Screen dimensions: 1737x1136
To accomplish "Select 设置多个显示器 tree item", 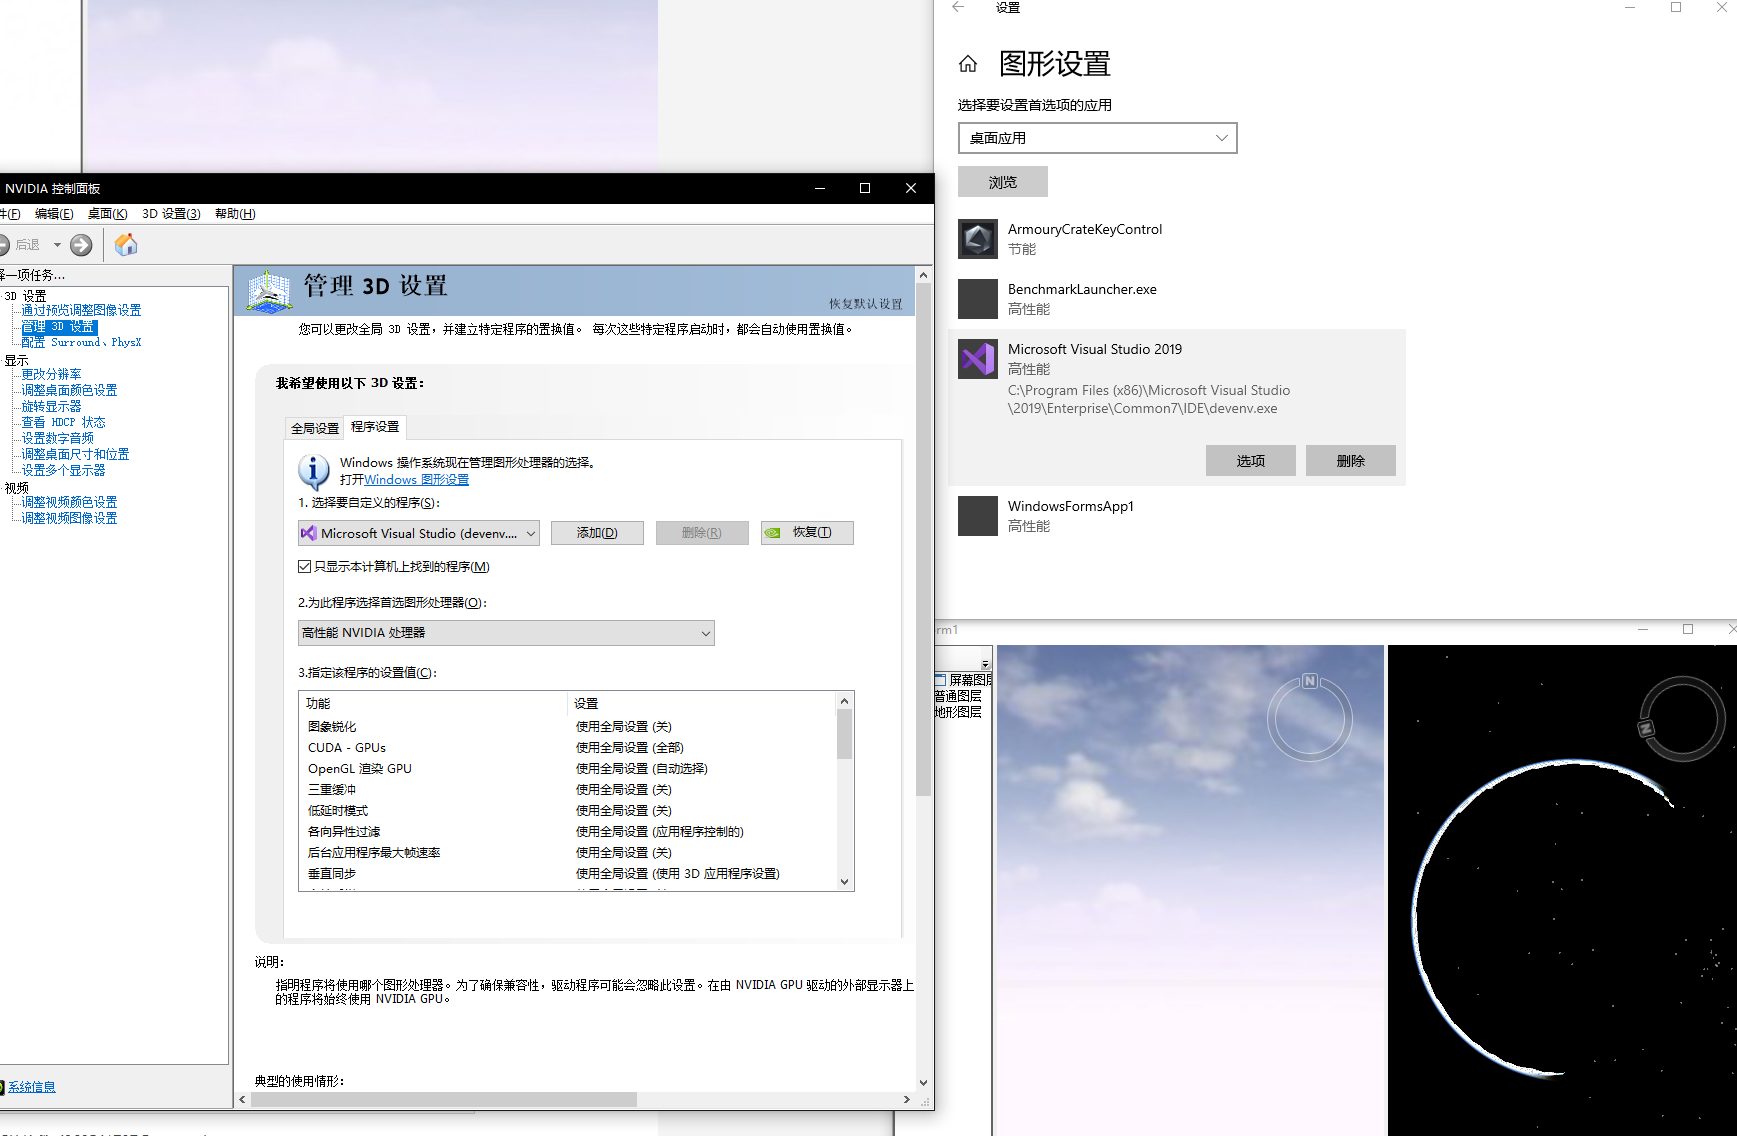I will 63,471.
